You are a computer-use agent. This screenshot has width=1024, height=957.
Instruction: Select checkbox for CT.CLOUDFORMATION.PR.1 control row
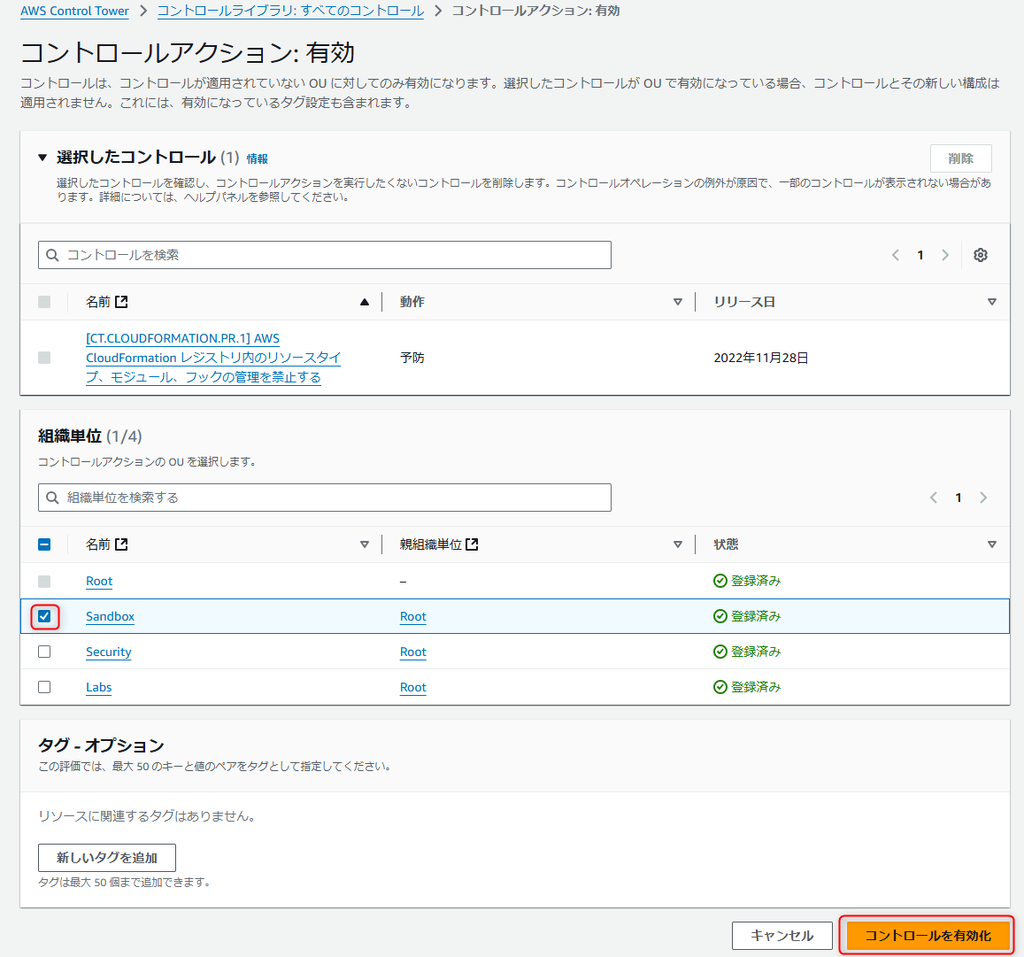pos(44,358)
